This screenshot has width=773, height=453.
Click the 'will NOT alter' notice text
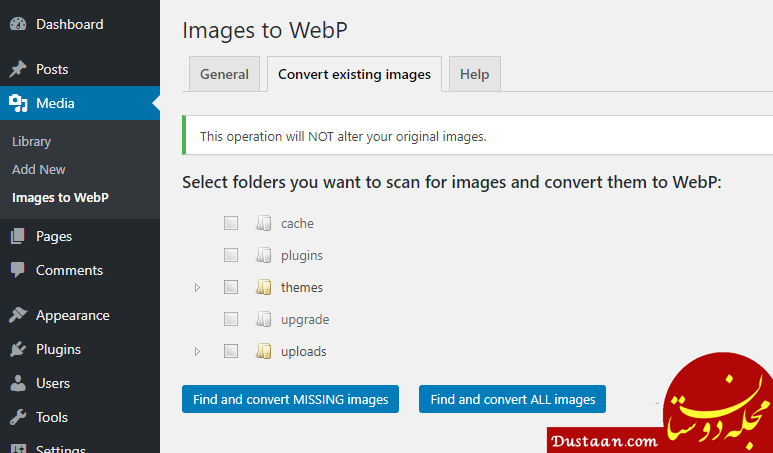[x=343, y=136]
